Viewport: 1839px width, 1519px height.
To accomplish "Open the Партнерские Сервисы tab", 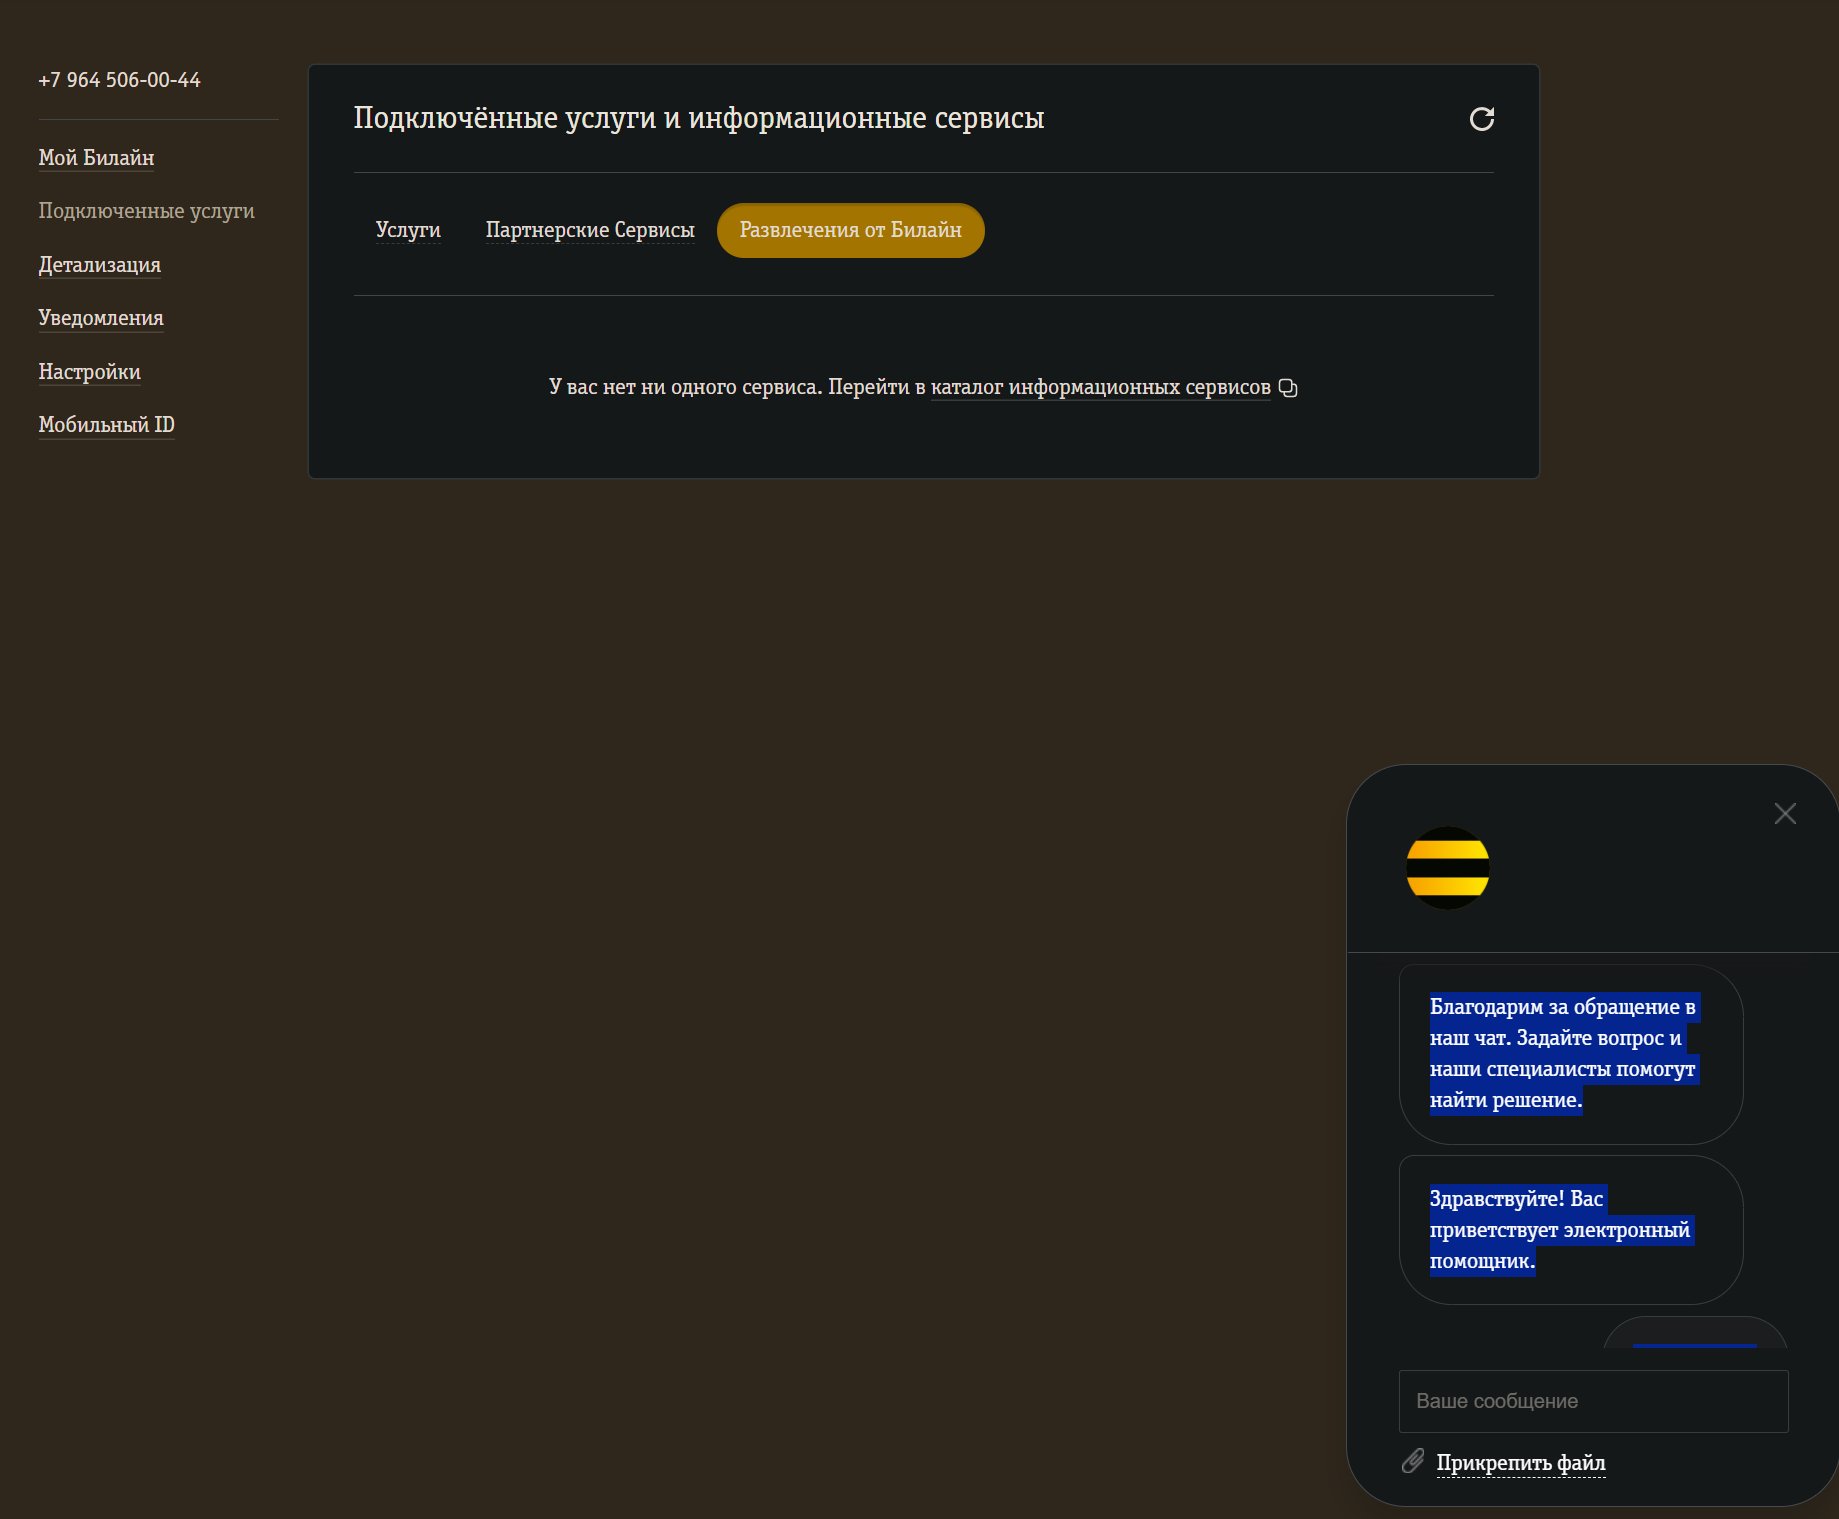I will click(x=590, y=230).
